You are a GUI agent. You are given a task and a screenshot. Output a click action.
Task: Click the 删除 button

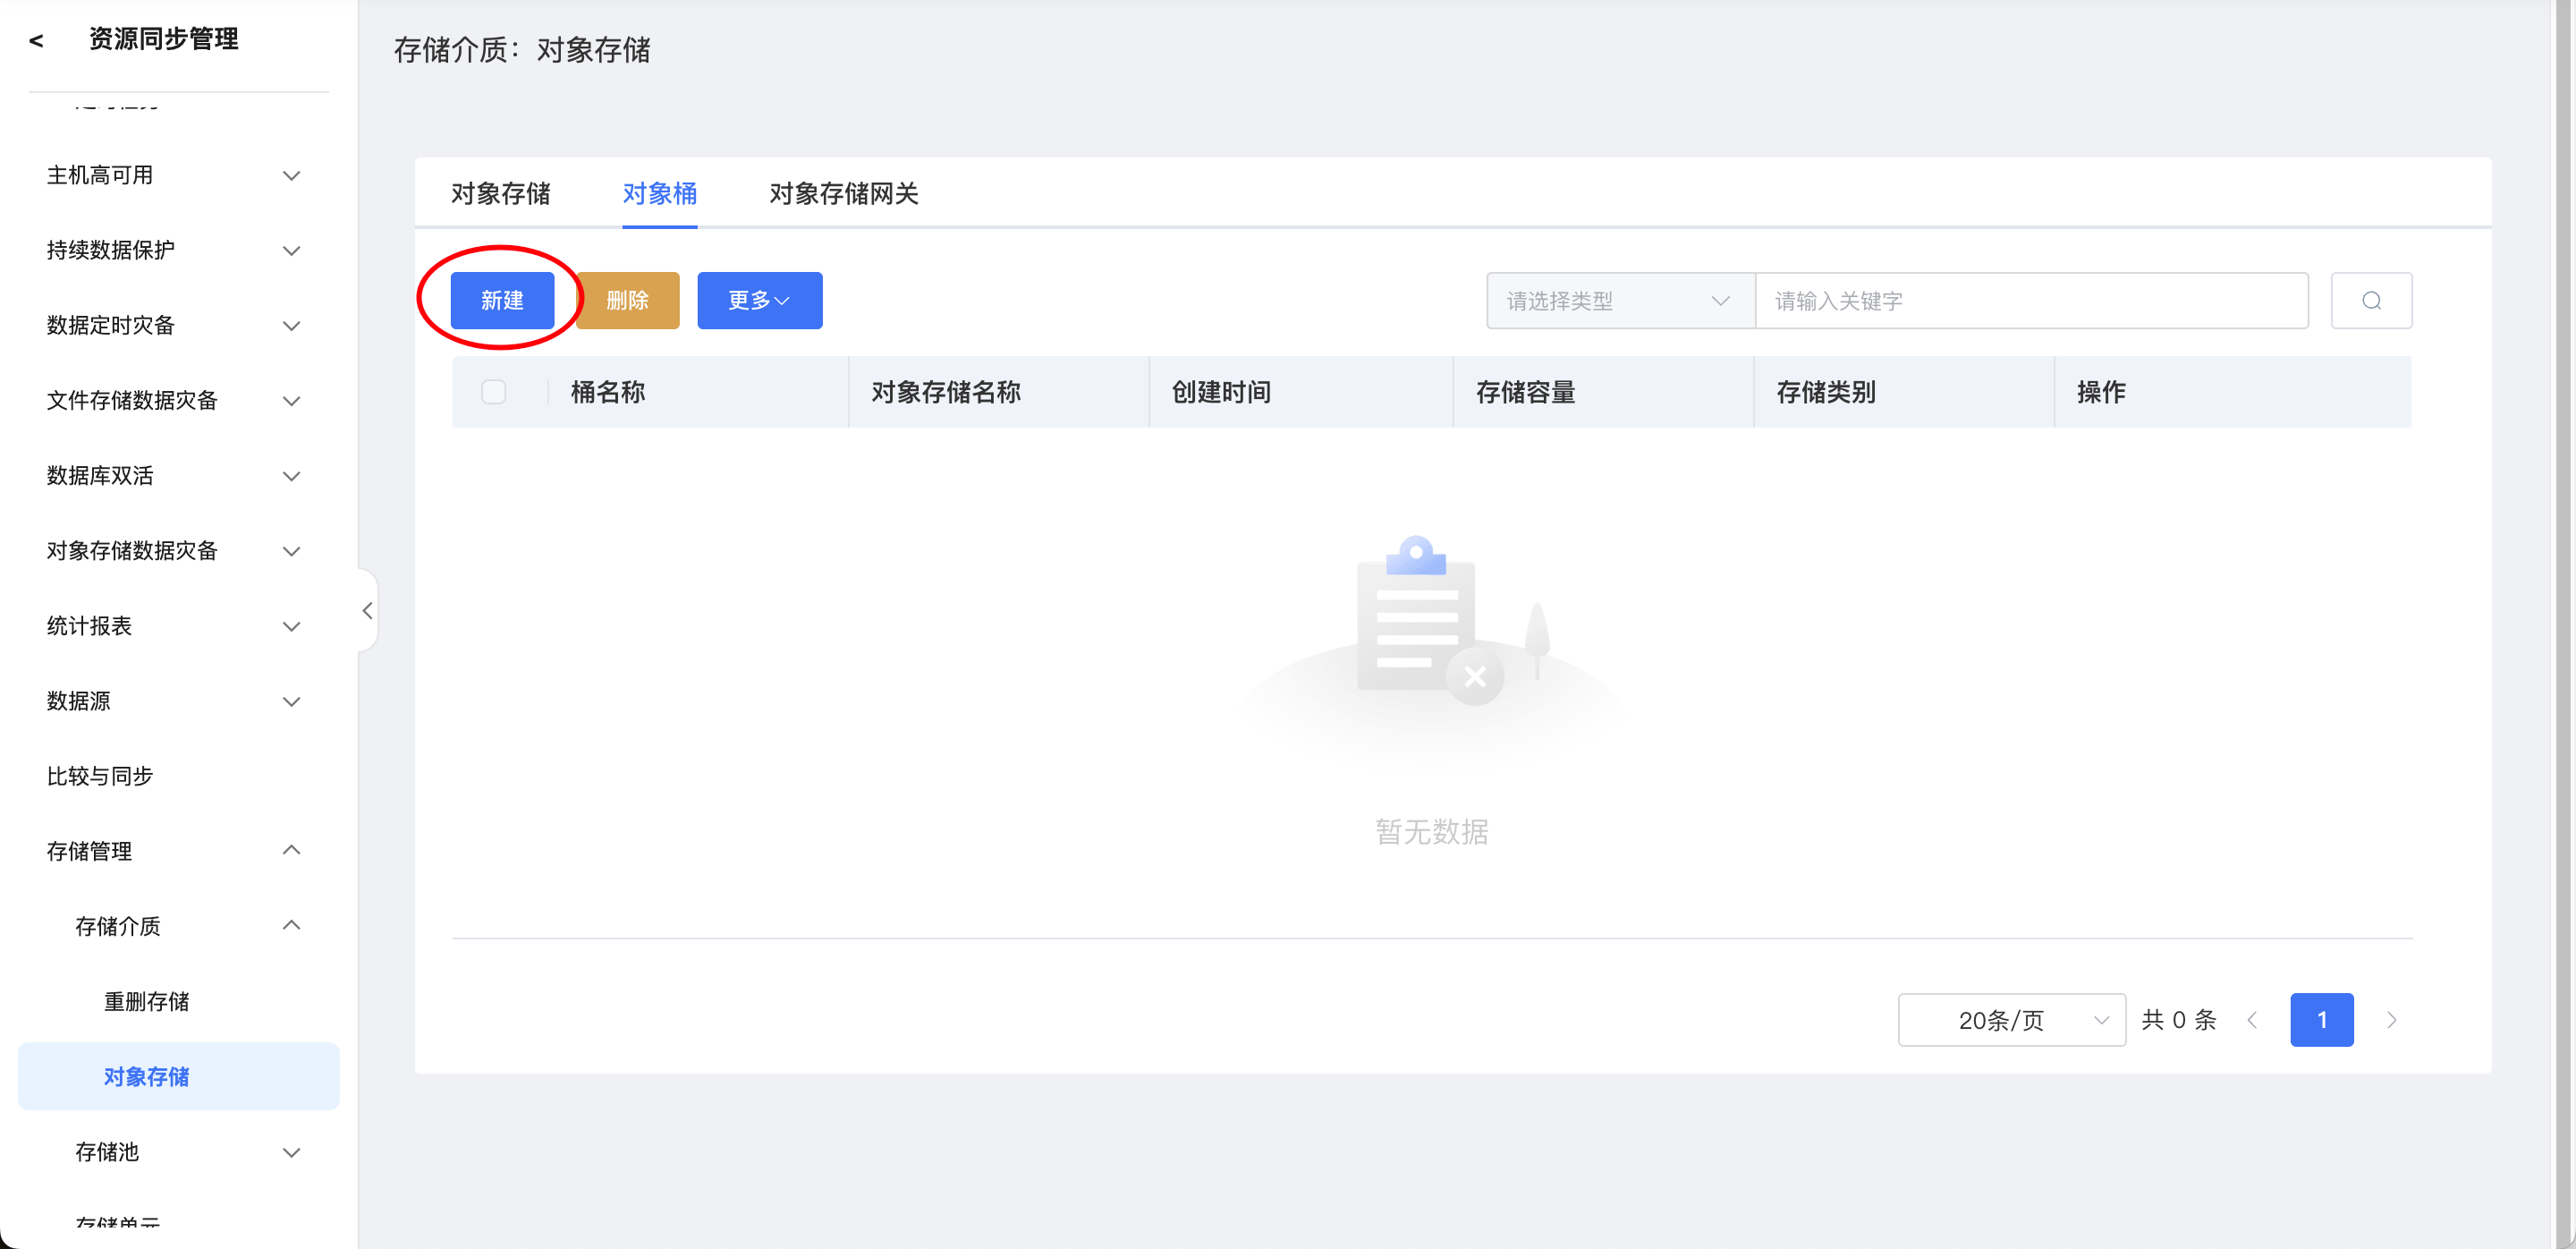click(x=627, y=300)
